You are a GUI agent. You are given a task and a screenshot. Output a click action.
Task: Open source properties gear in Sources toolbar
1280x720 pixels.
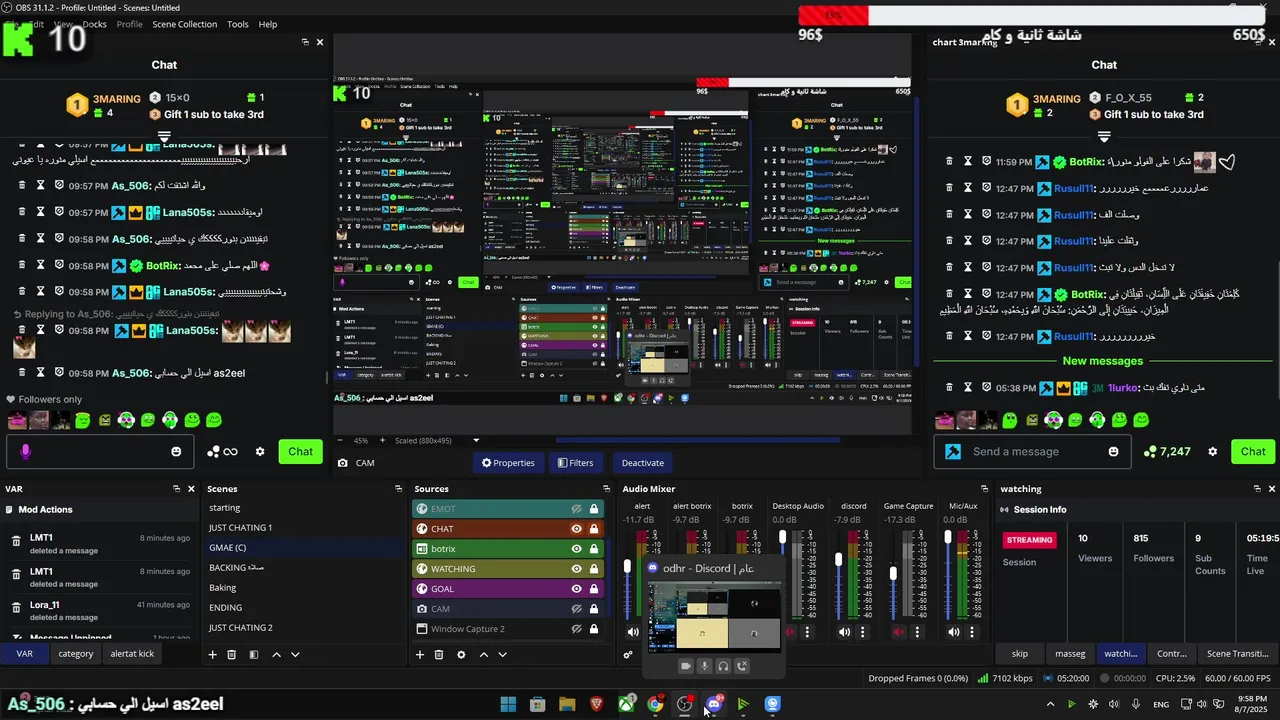(461, 655)
